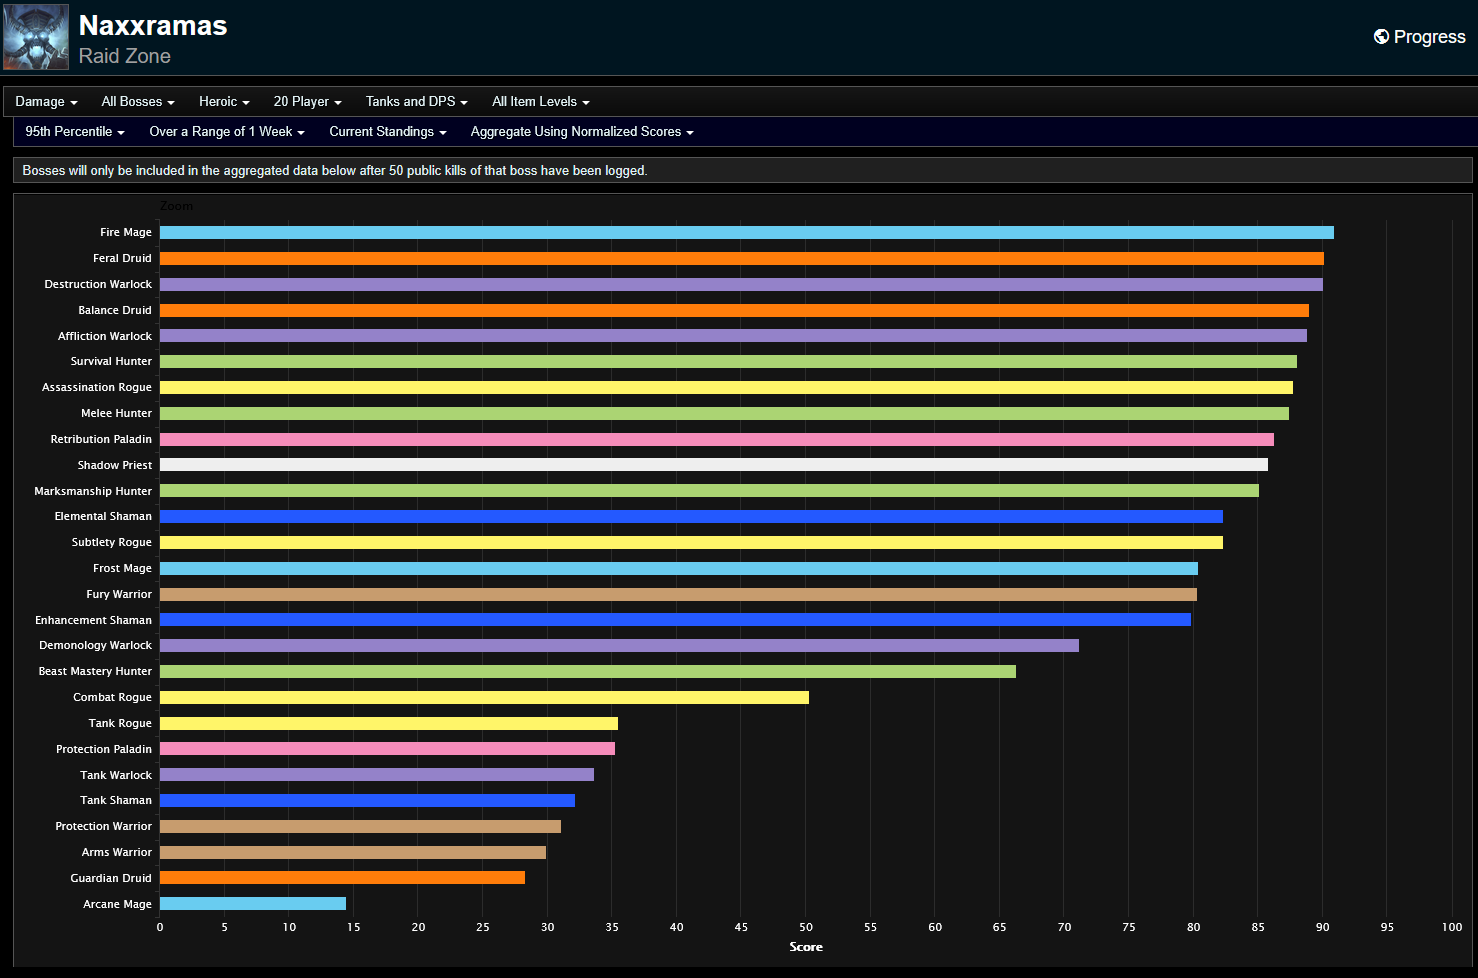Click the Progress link
The height and width of the screenshot is (978, 1478).
1428,36
